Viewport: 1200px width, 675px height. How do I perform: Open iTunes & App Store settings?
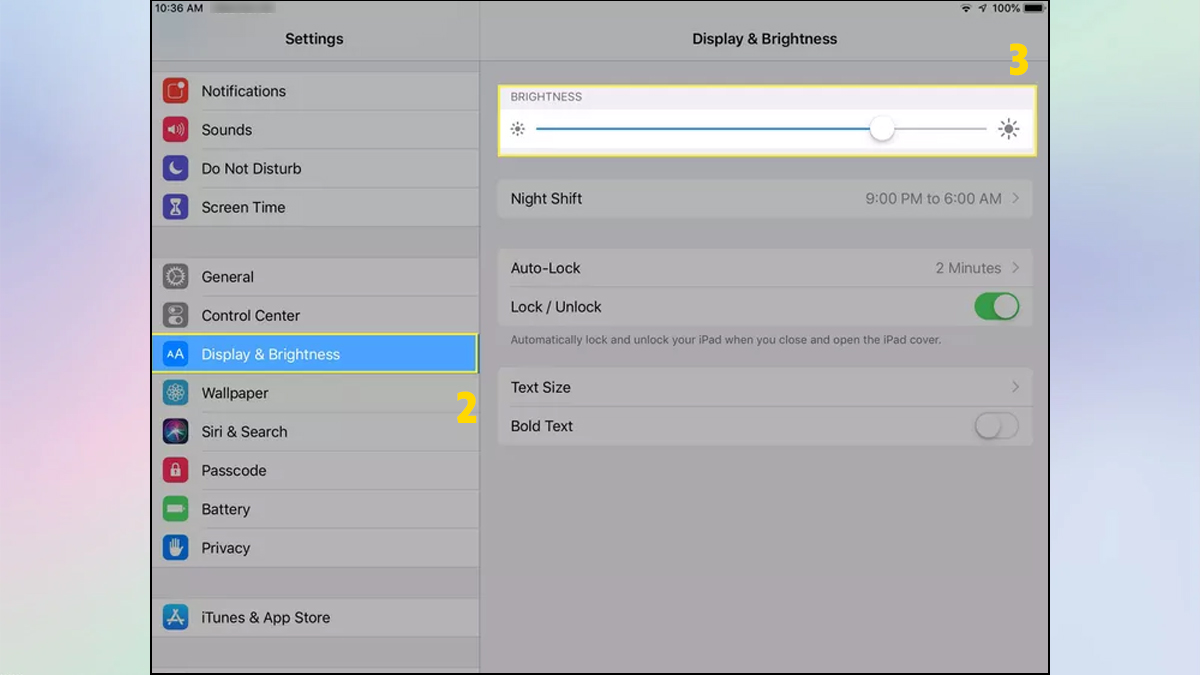(315, 617)
